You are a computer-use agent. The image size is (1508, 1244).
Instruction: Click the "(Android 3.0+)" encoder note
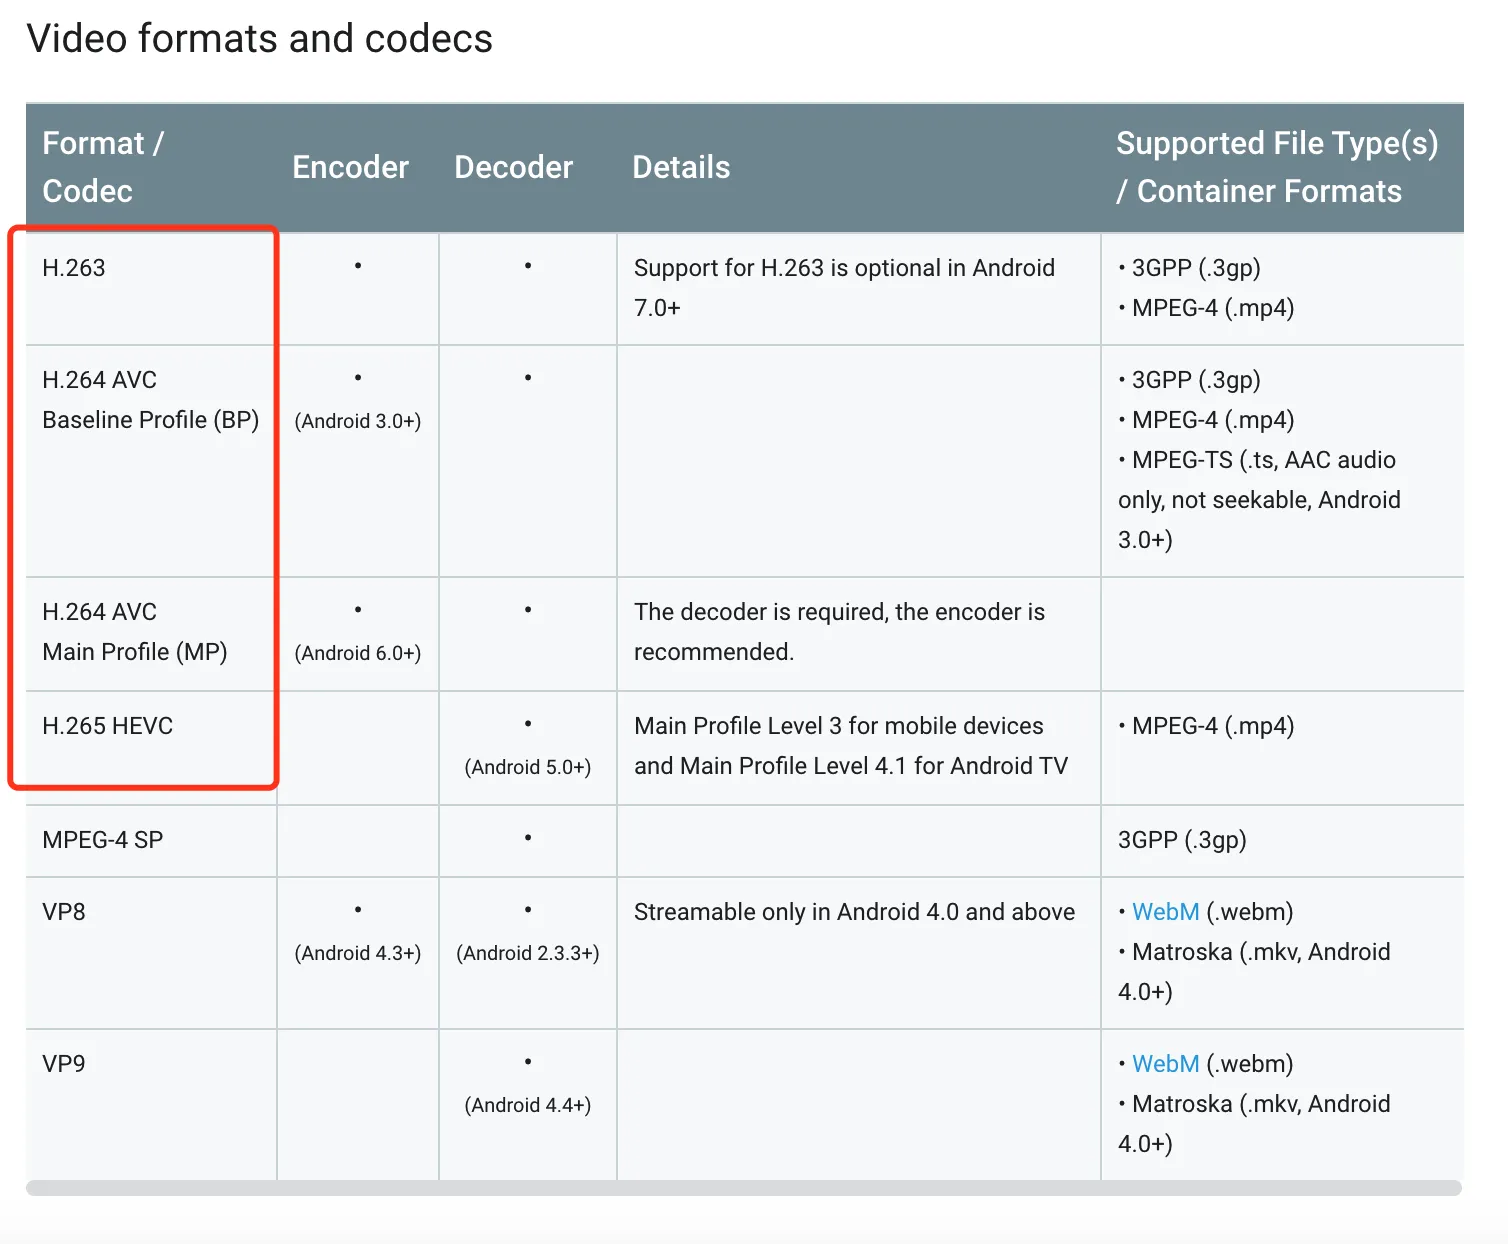click(358, 421)
